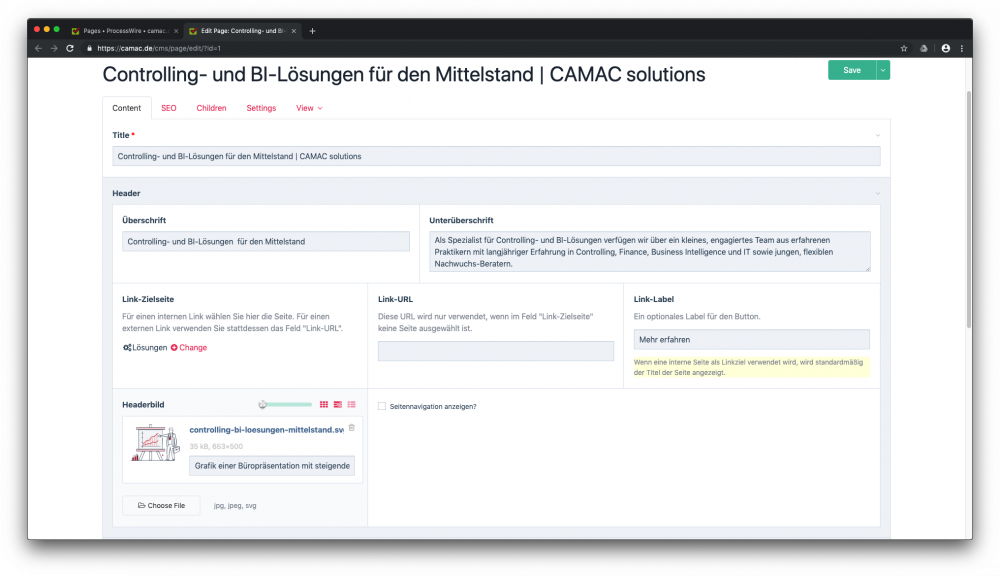Viewport: 1000px width, 576px height.
Task: Open the SEO tab
Action: pyautogui.click(x=169, y=108)
